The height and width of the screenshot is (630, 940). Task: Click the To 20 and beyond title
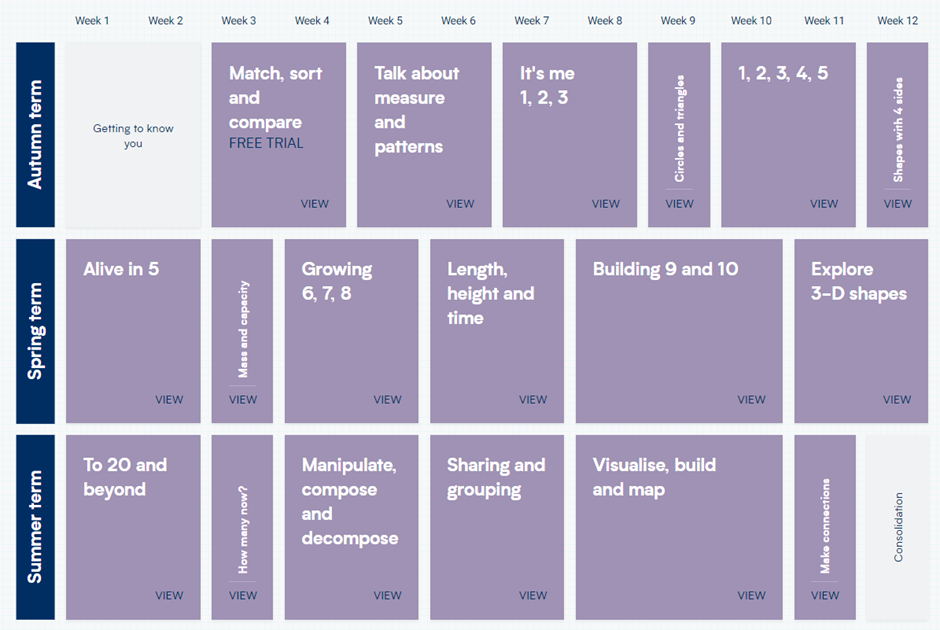pyautogui.click(x=125, y=477)
